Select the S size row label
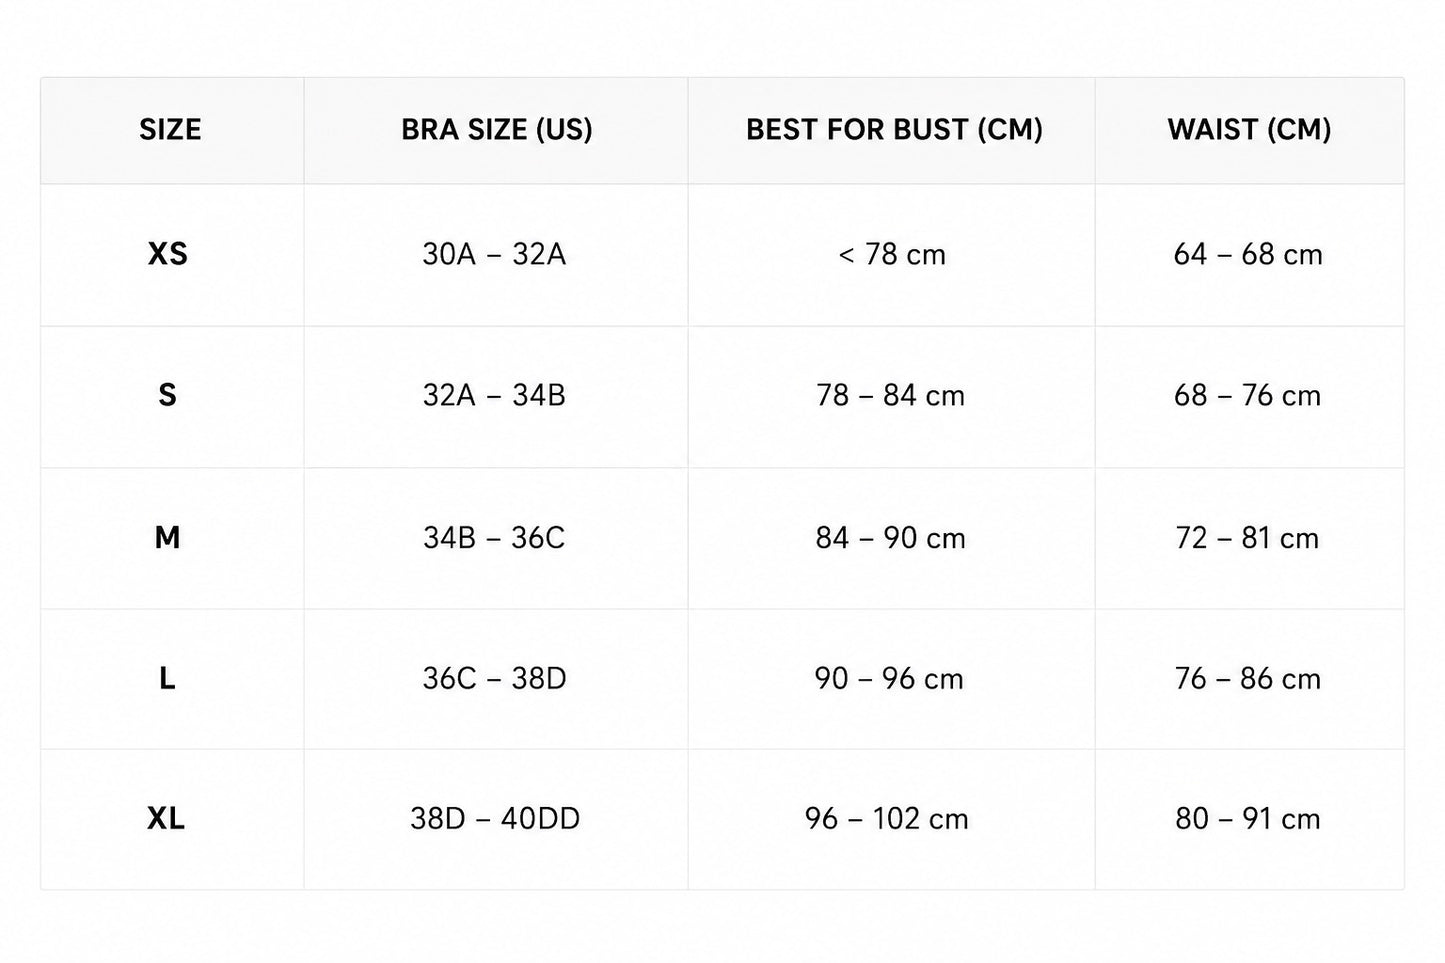This screenshot has height=963, width=1445. tap(167, 396)
